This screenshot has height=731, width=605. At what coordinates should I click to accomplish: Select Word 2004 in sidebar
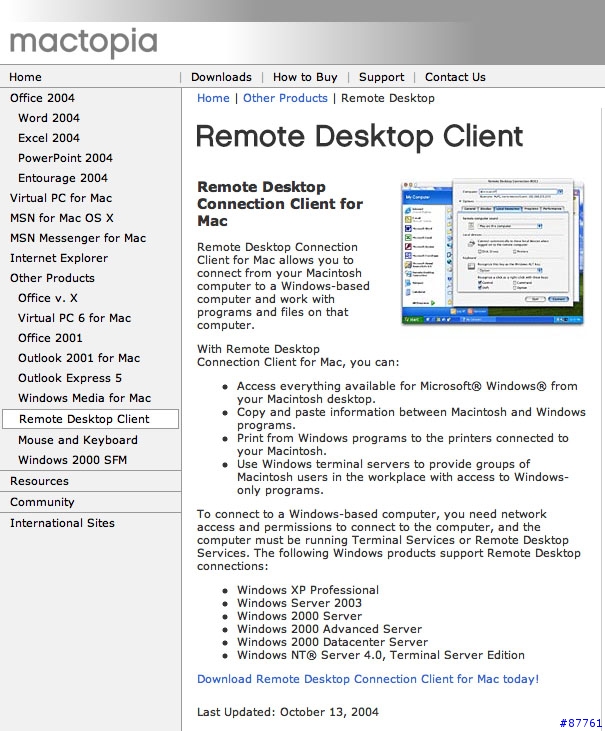click(x=49, y=118)
